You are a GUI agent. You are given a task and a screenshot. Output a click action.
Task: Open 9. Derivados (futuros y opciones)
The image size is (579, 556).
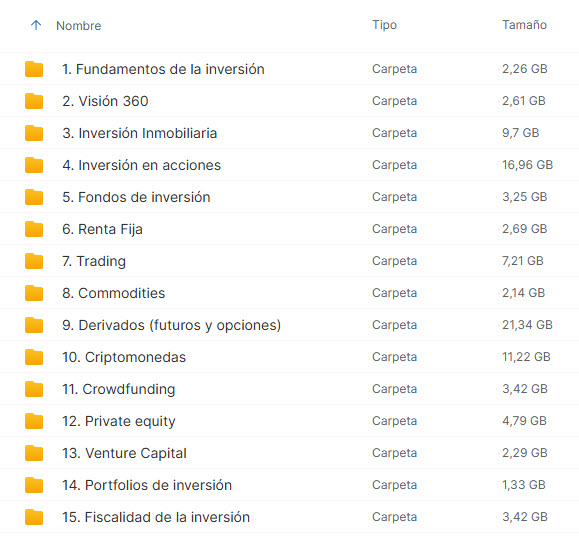172,325
